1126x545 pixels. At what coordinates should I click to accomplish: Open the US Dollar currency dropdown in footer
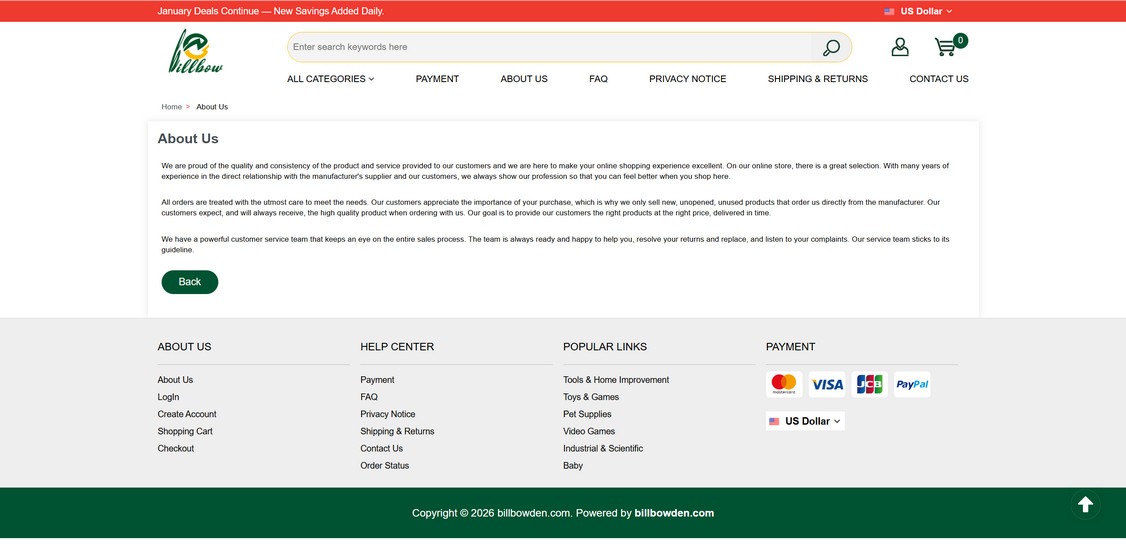(805, 421)
